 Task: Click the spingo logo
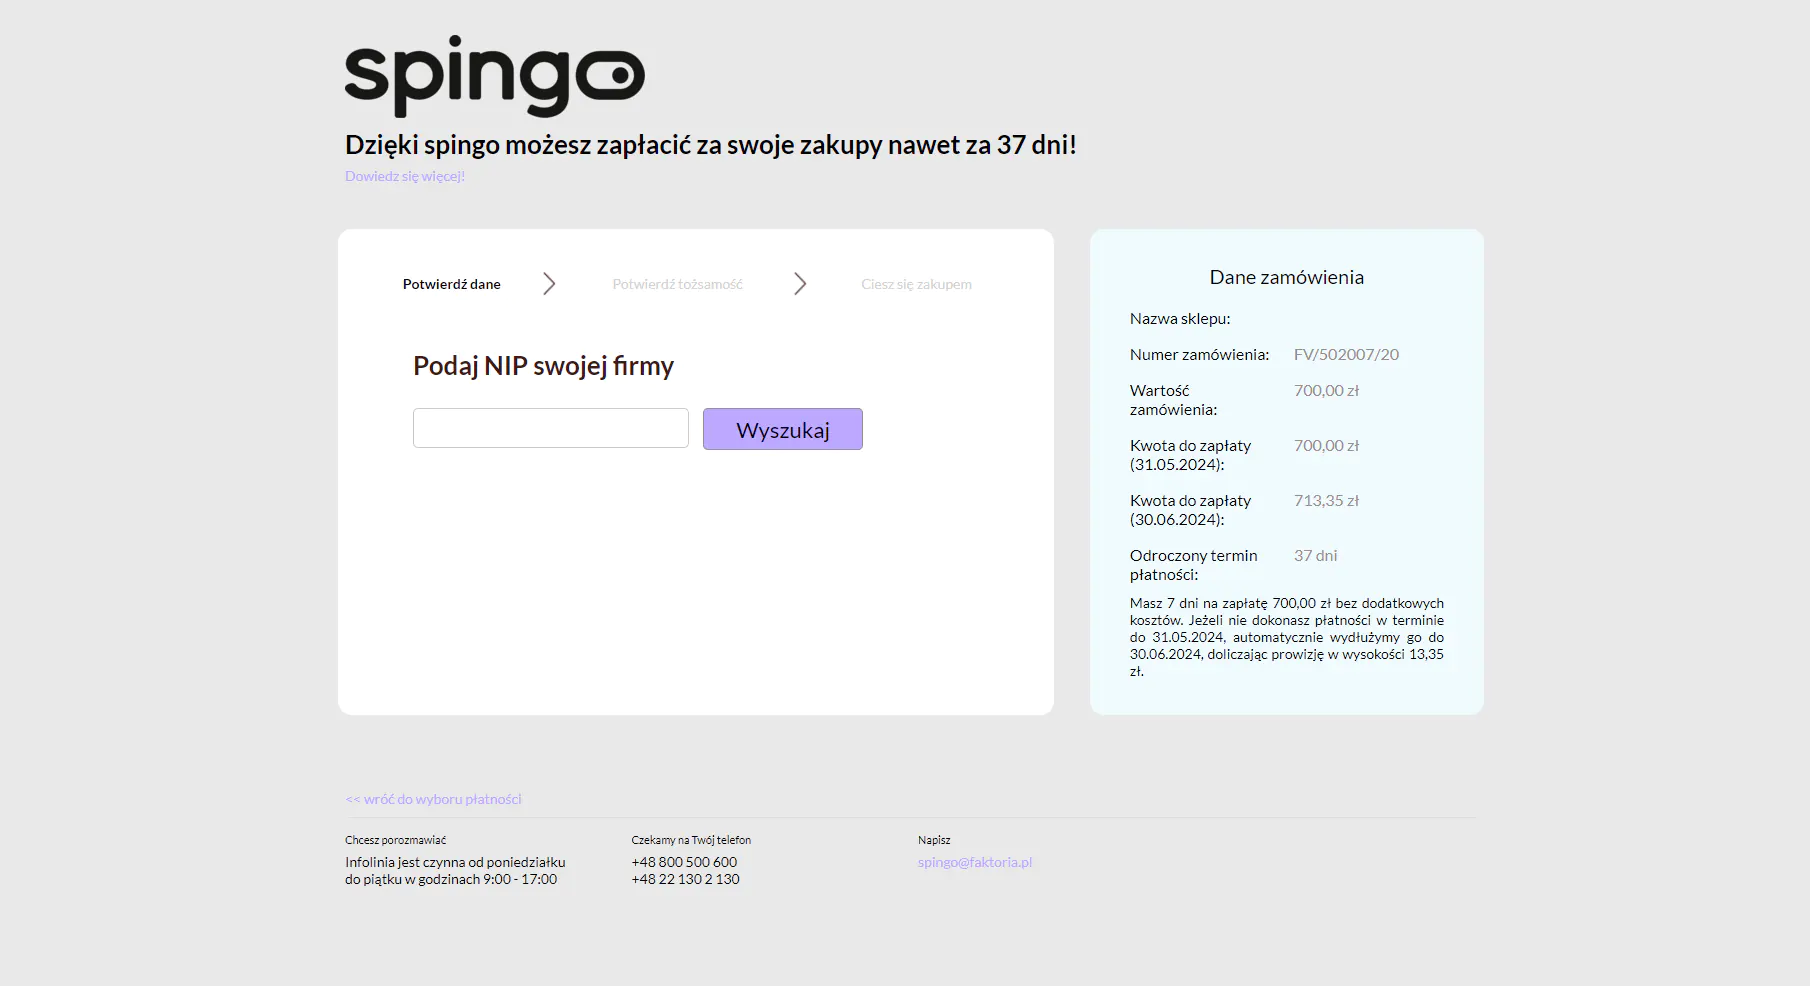point(495,76)
